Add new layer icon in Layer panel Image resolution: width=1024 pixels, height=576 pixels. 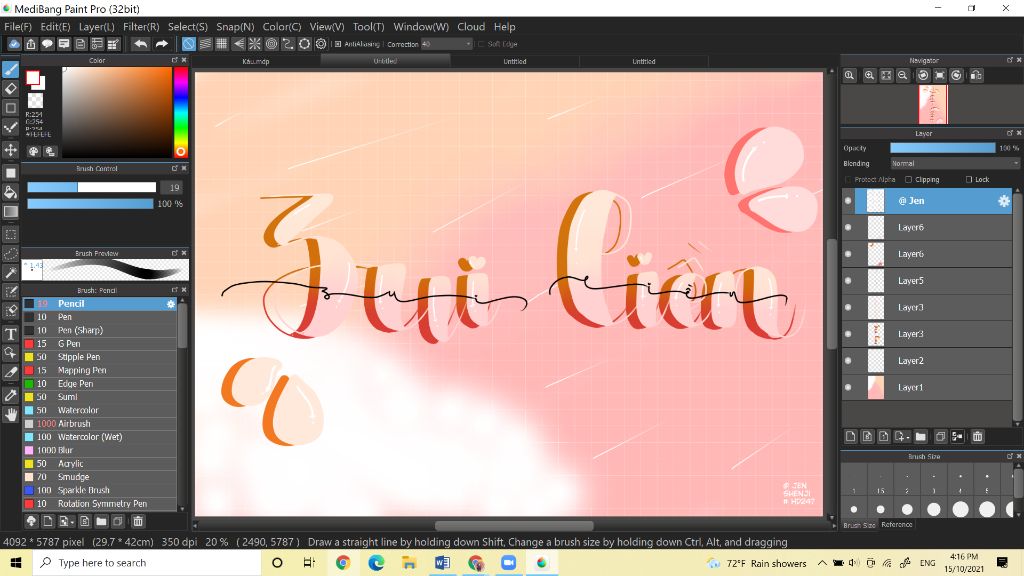click(x=850, y=436)
